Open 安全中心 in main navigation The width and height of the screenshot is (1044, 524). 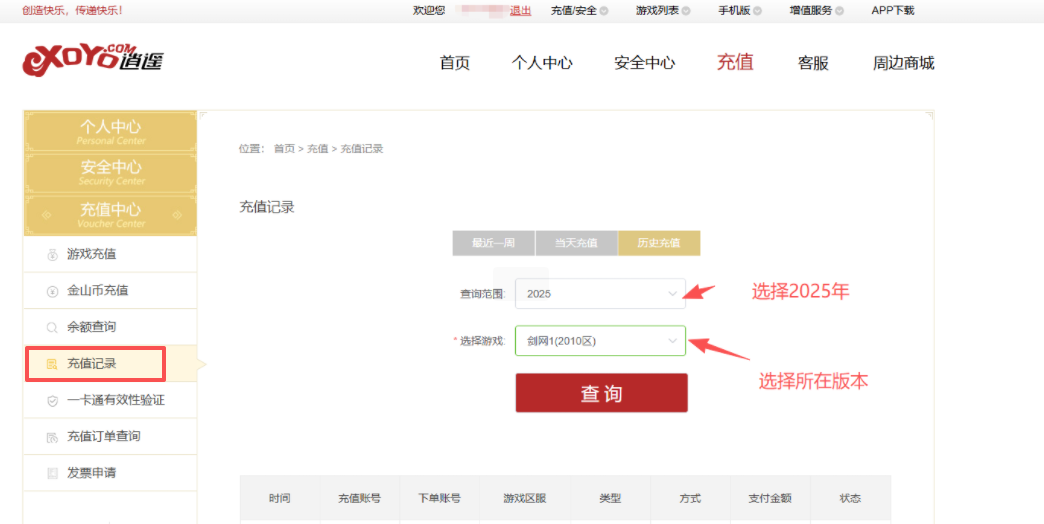[644, 63]
